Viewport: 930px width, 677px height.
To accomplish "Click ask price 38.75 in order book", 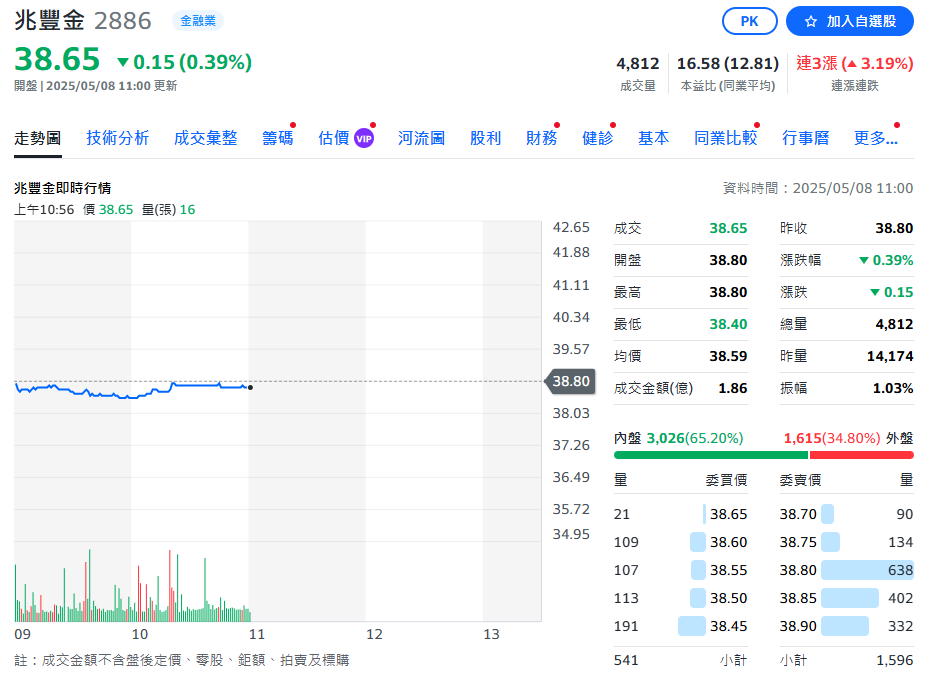I will [798, 542].
